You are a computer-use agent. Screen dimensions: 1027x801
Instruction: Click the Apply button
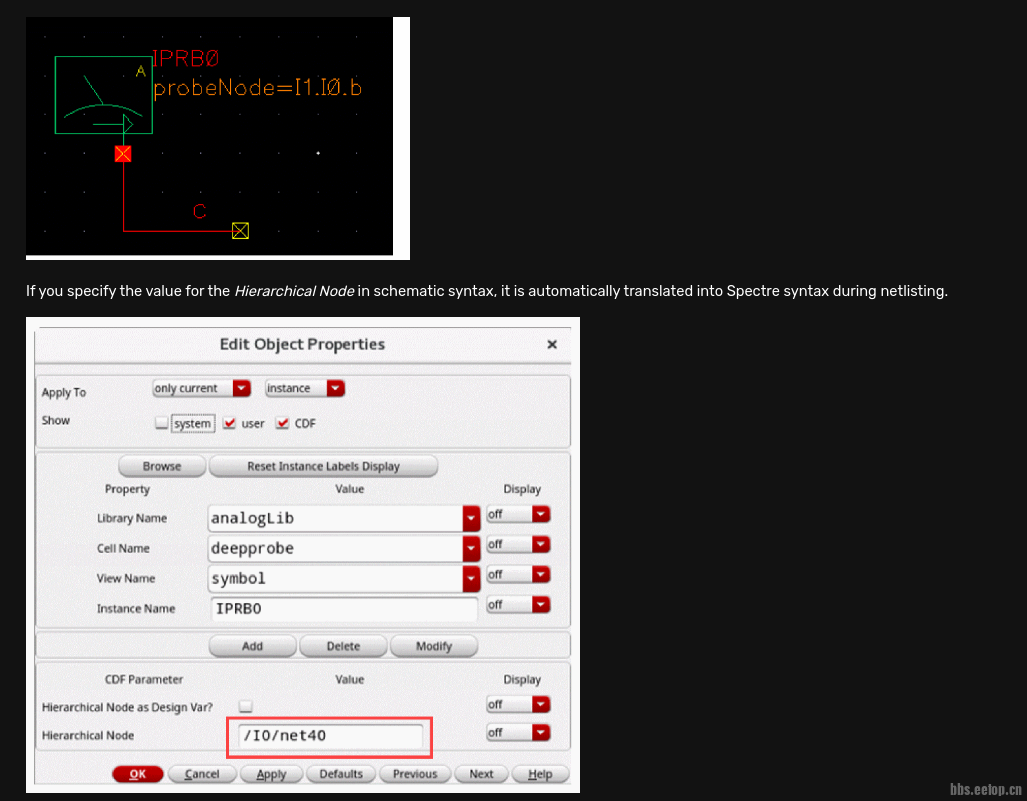[x=271, y=774]
